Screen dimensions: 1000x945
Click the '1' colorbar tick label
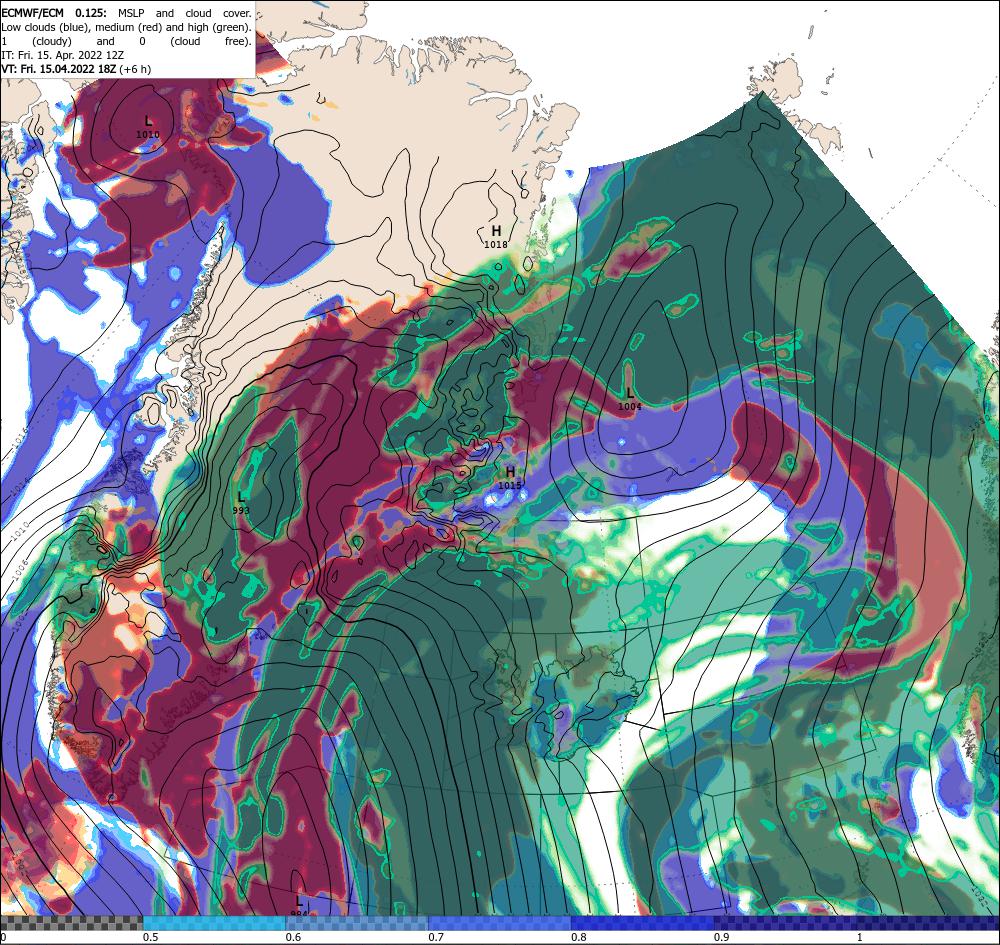[860, 937]
